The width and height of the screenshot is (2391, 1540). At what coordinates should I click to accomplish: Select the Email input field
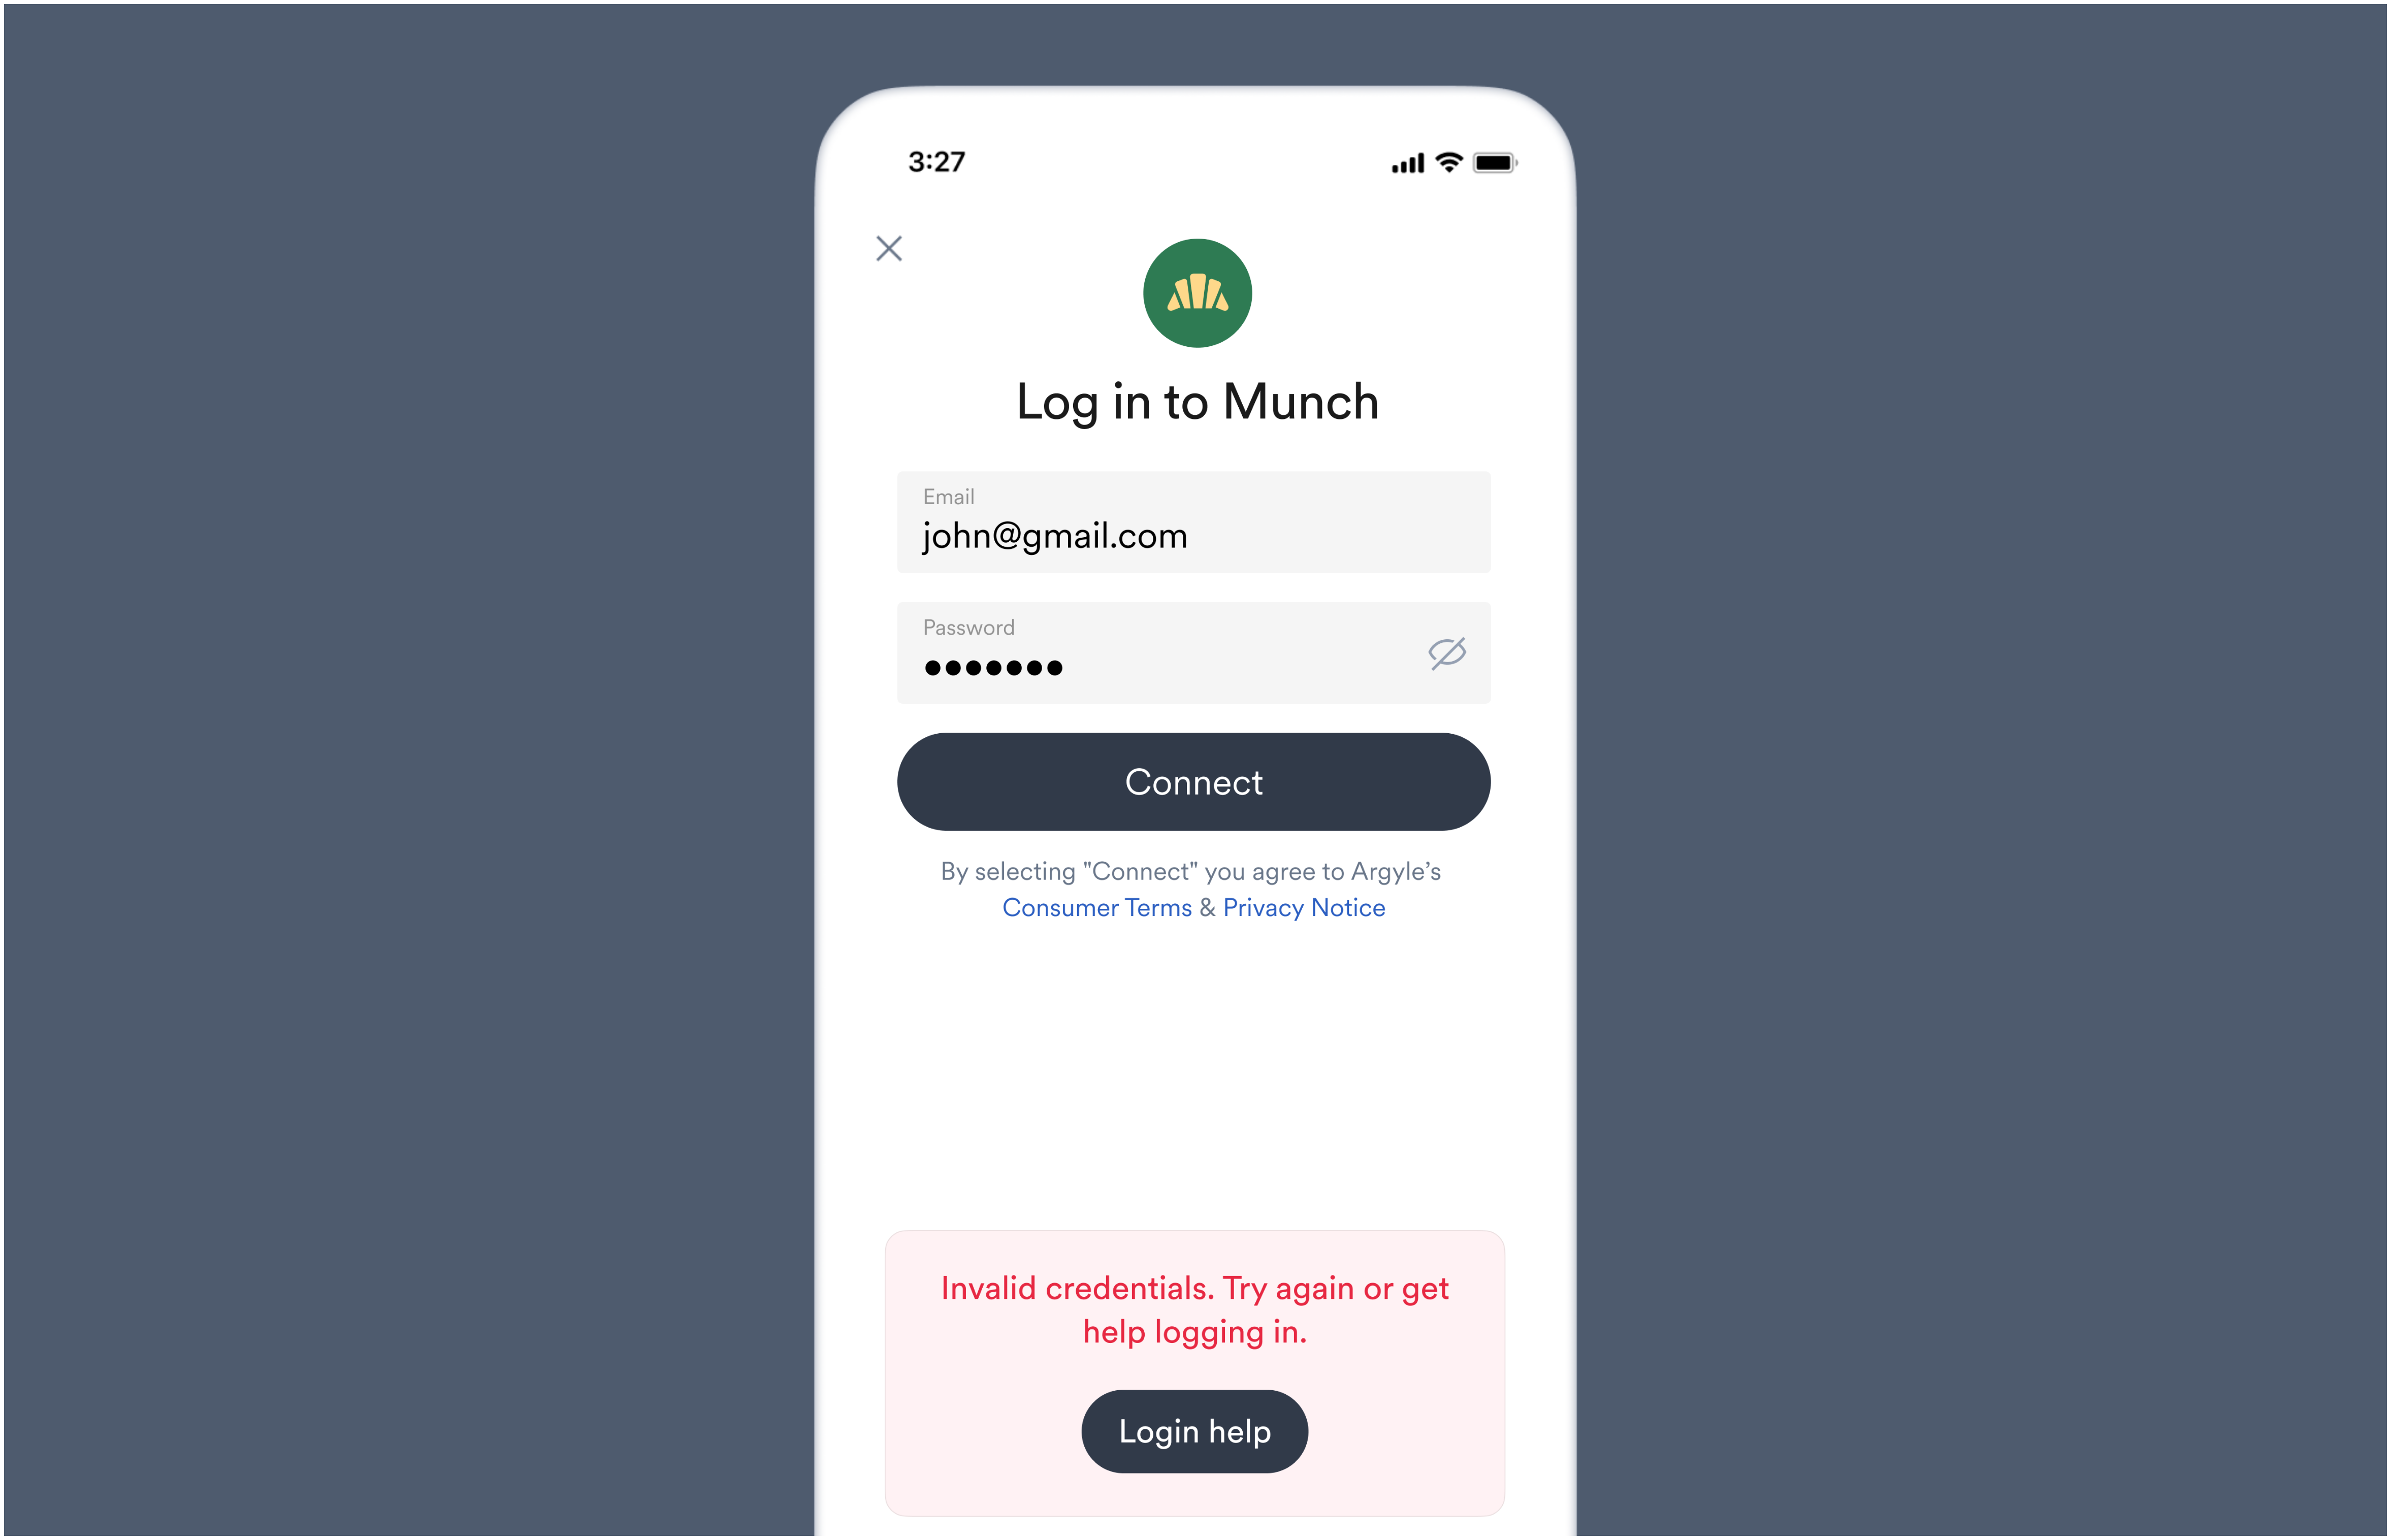pyautogui.click(x=1195, y=522)
